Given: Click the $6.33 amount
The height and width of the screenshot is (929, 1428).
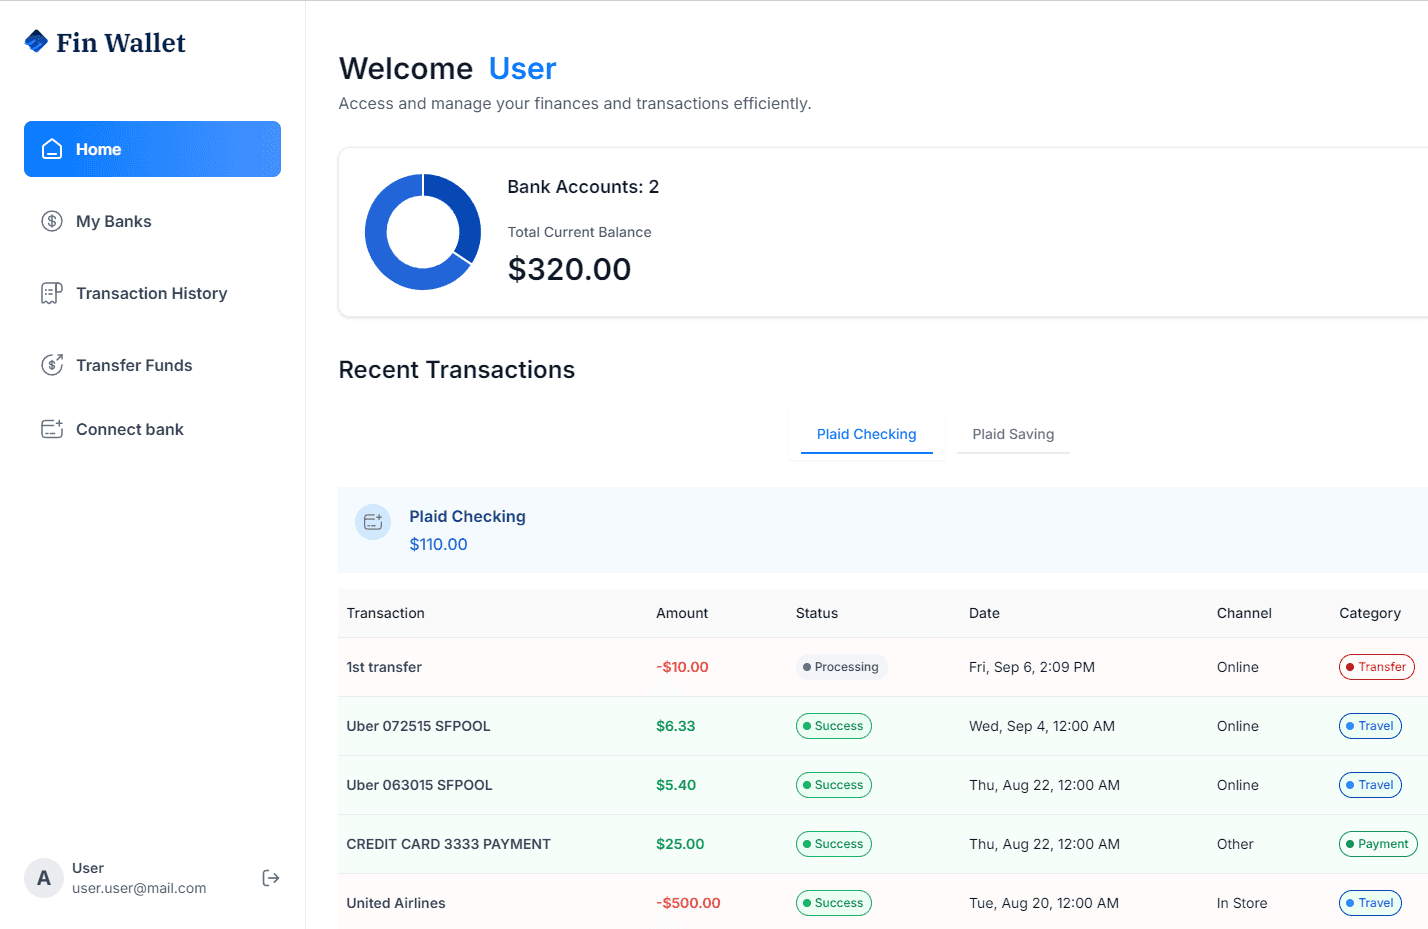Looking at the screenshot, I should (x=676, y=726).
